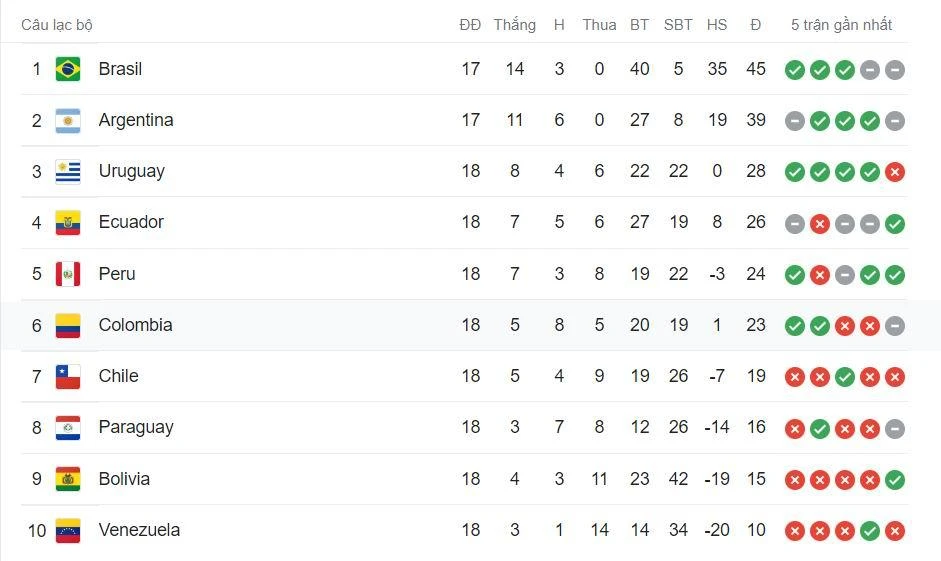
Task: Click Ecuador's green win icon in recent matches
Action: tap(895, 224)
